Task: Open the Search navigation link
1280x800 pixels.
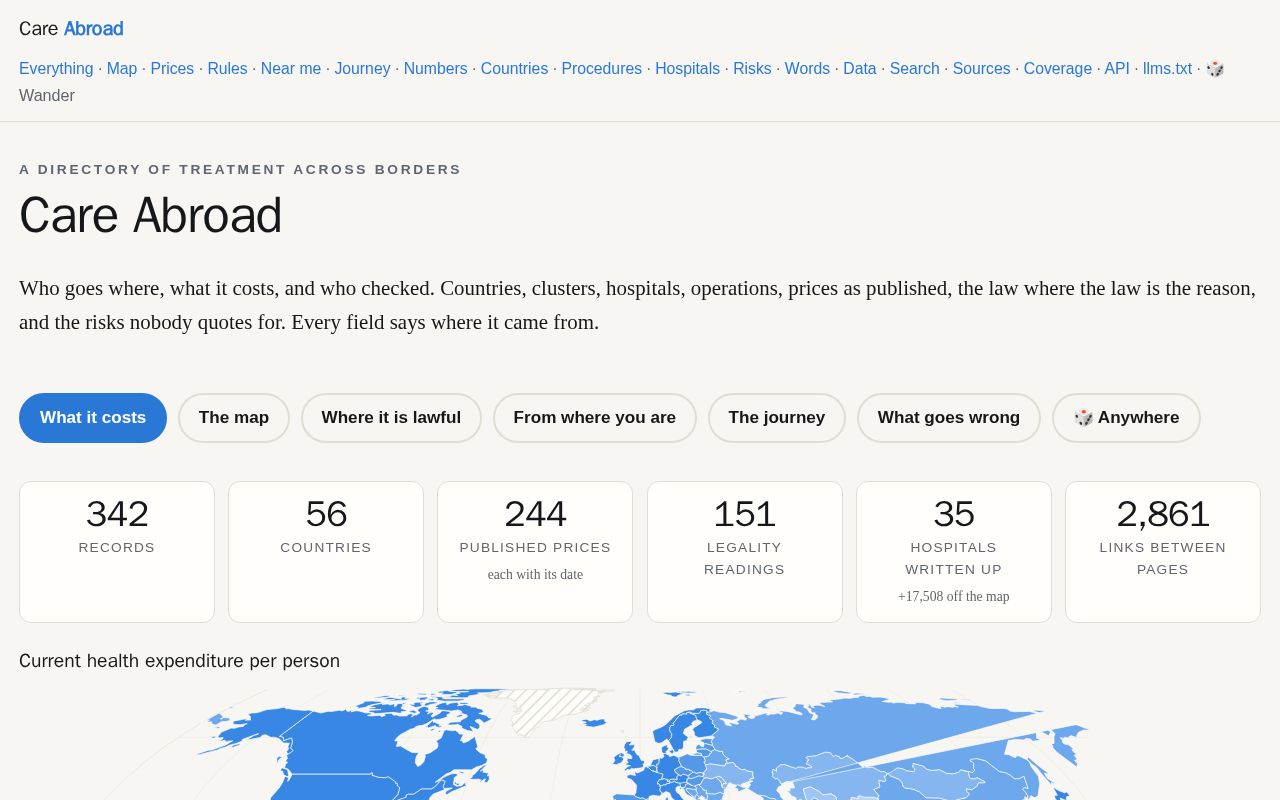Action: pos(914,69)
